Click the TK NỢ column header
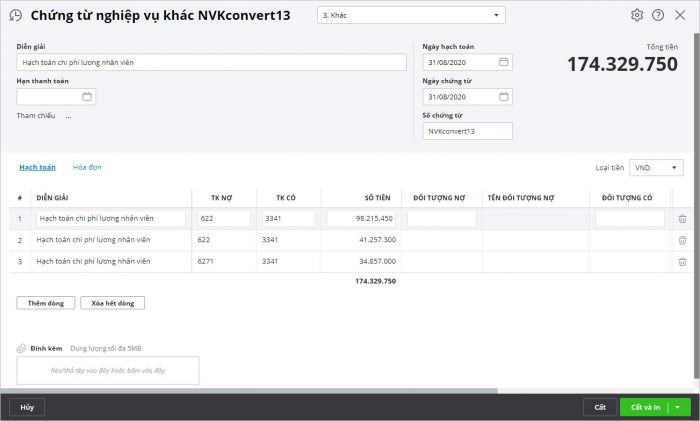The image size is (700, 421). coord(221,198)
